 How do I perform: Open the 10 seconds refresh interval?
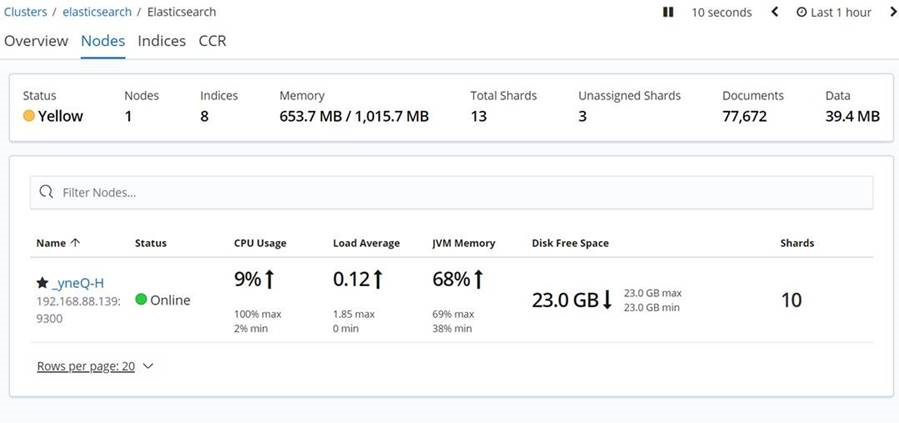click(x=721, y=12)
